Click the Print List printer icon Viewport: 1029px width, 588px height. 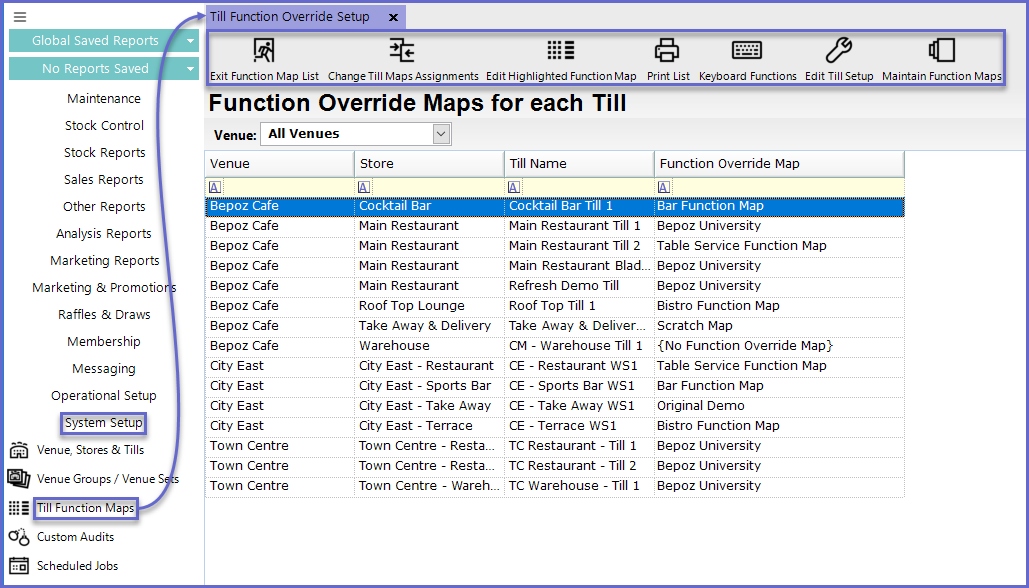(667, 51)
